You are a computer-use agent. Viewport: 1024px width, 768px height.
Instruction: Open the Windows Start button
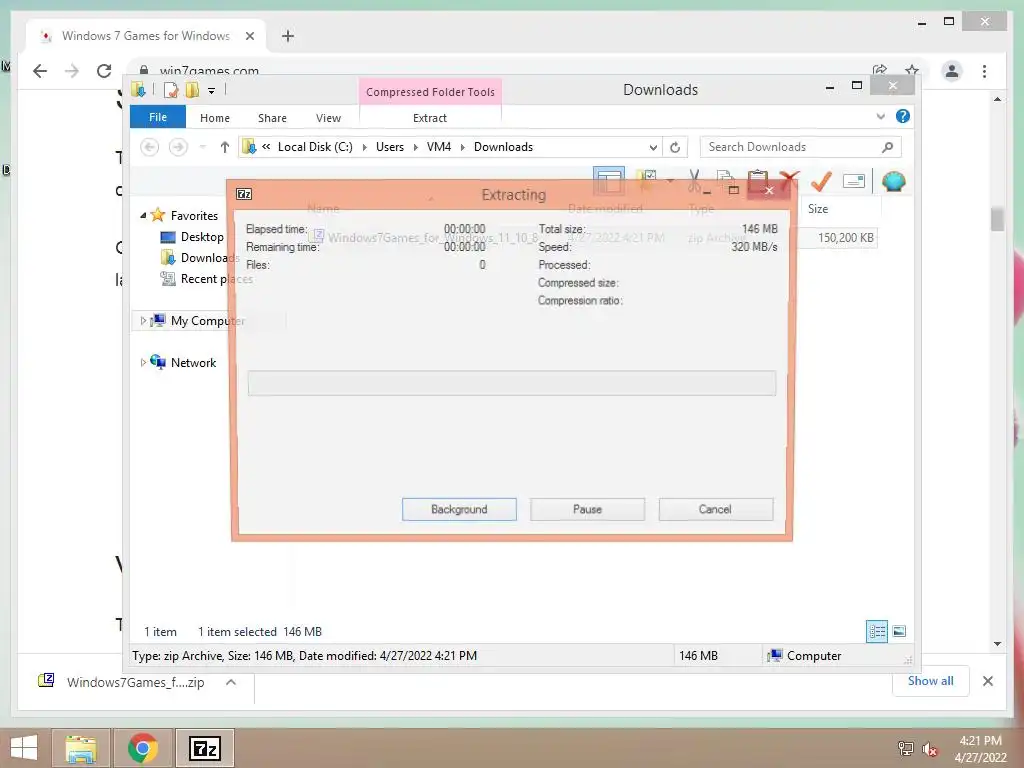pyautogui.click(x=24, y=748)
